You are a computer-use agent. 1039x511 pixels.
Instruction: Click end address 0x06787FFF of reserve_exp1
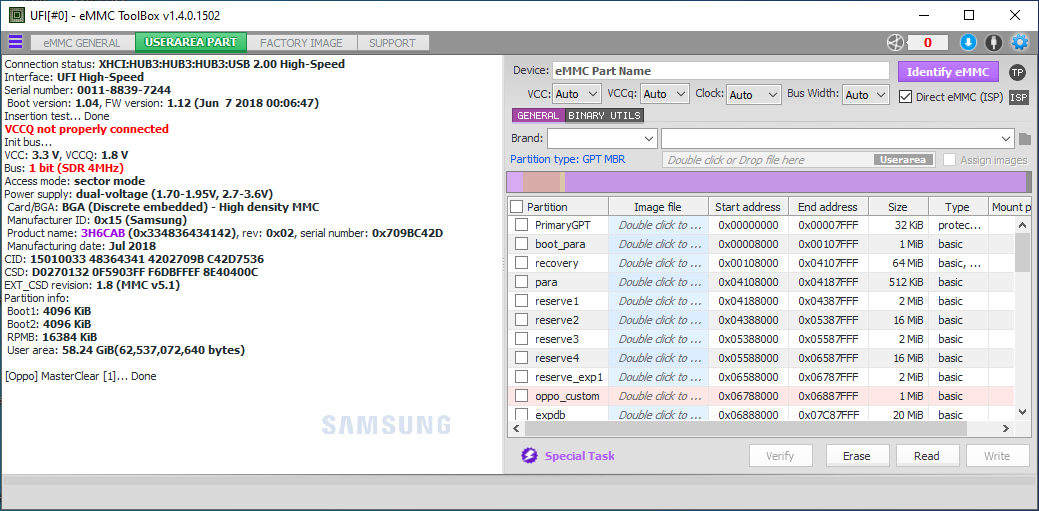(828, 378)
